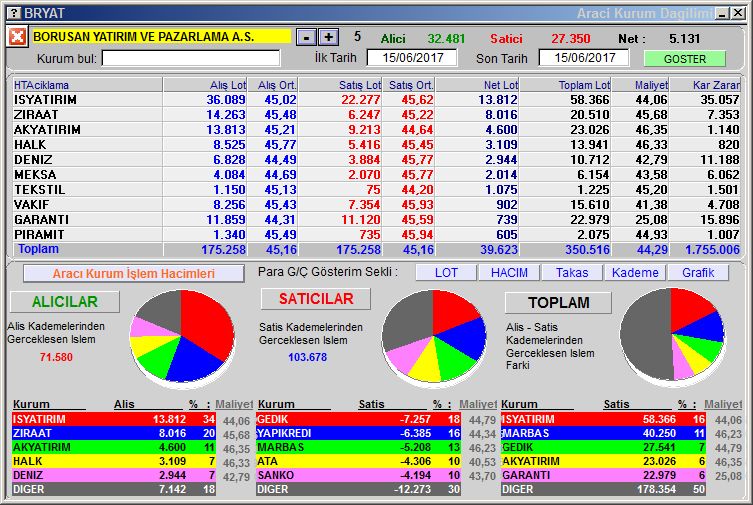This screenshot has width=753, height=505.
Task: Click the Aracı Kurum İşlem Hacimleri button
Action: [134, 274]
